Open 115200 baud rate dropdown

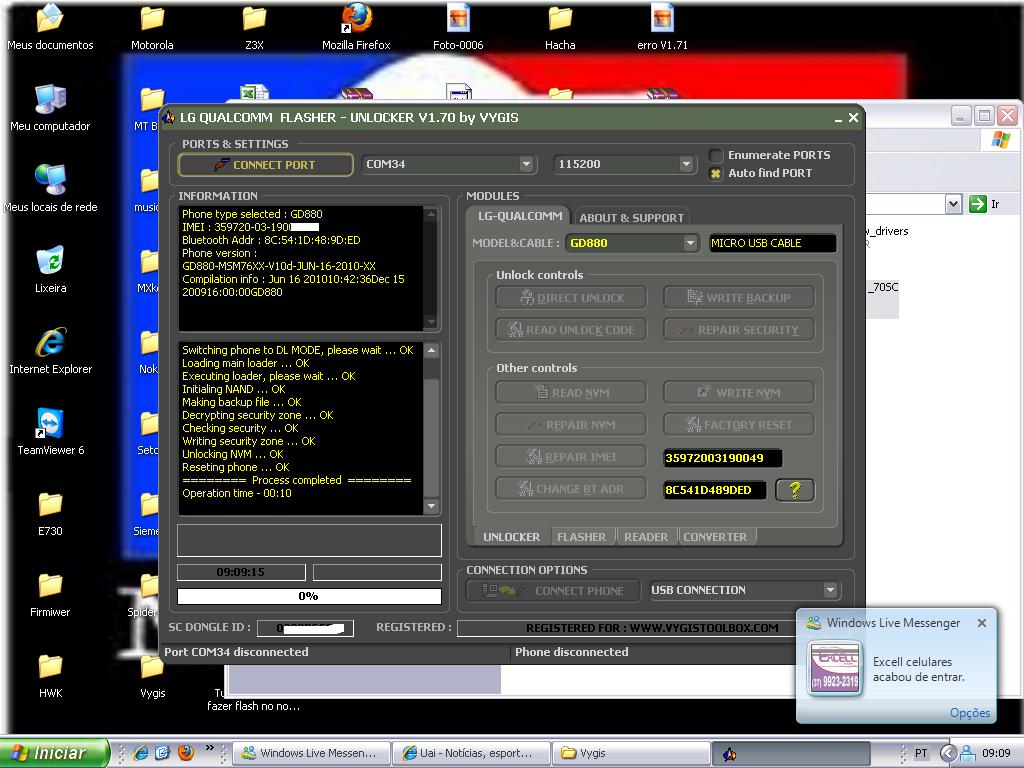(x=685, y=165)
